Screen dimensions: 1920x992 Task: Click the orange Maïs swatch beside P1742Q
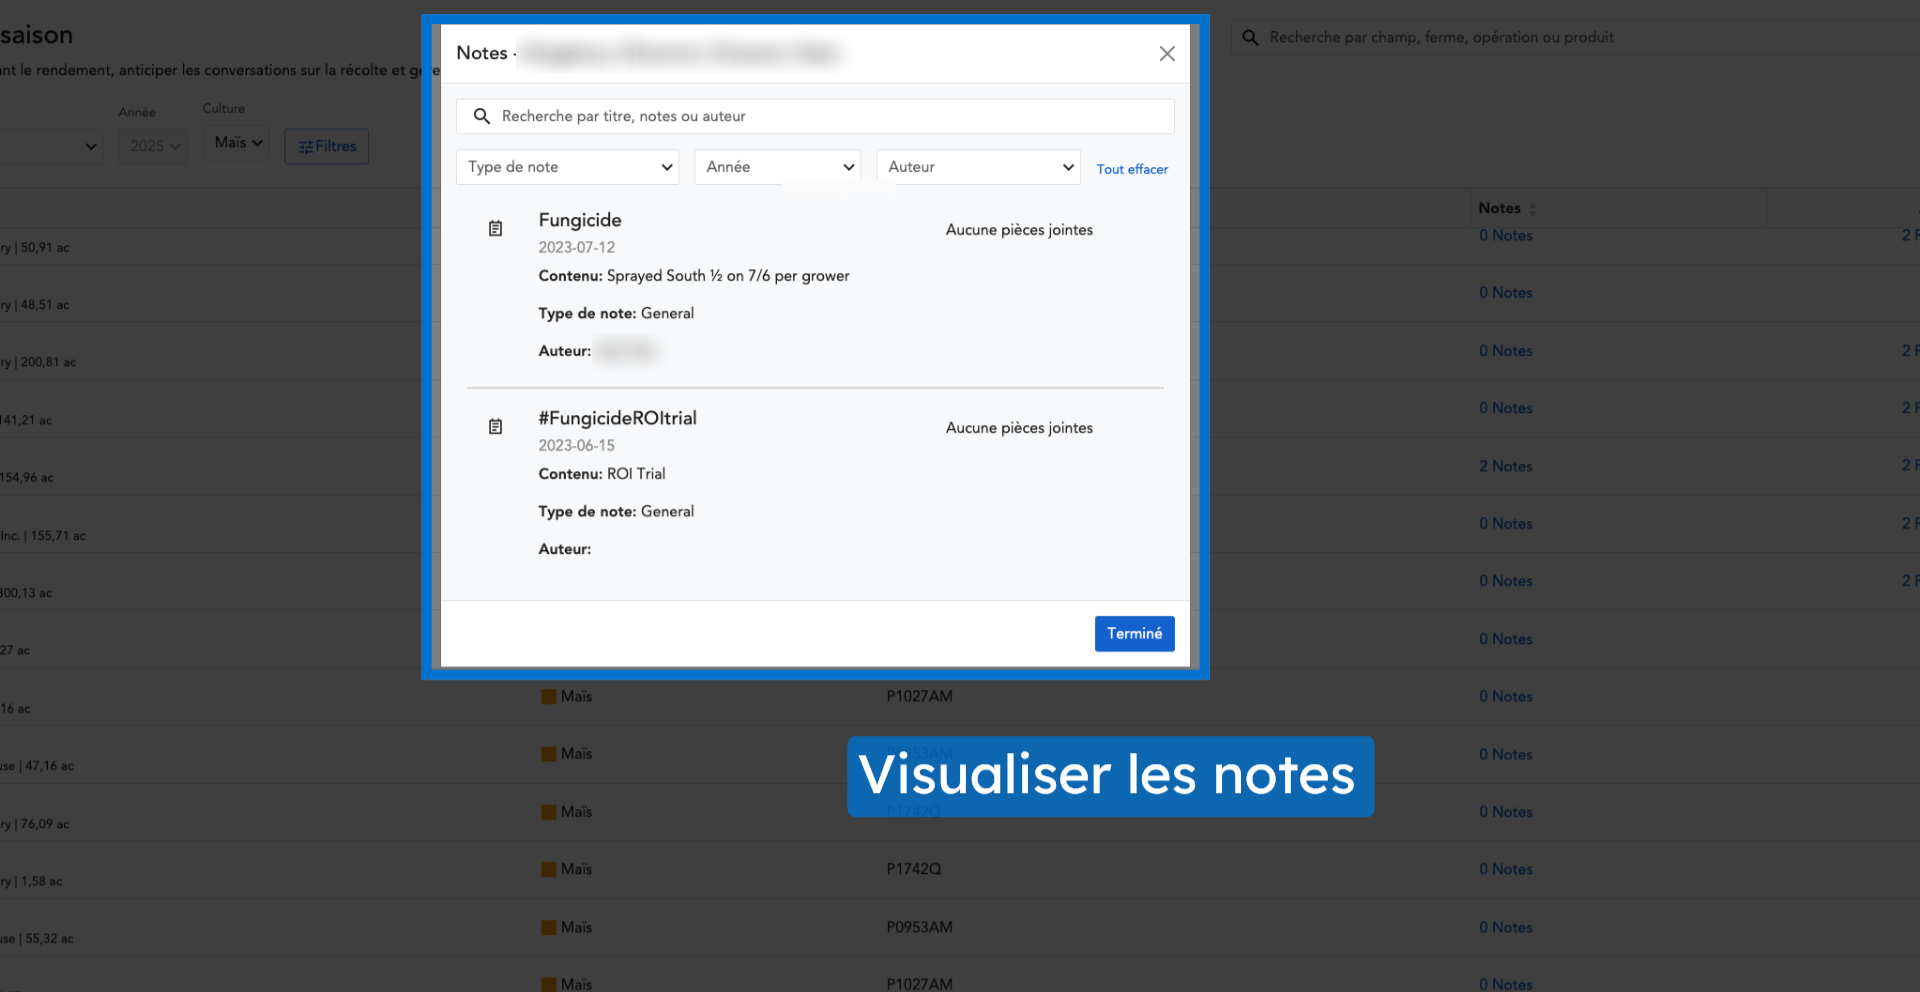548,869
